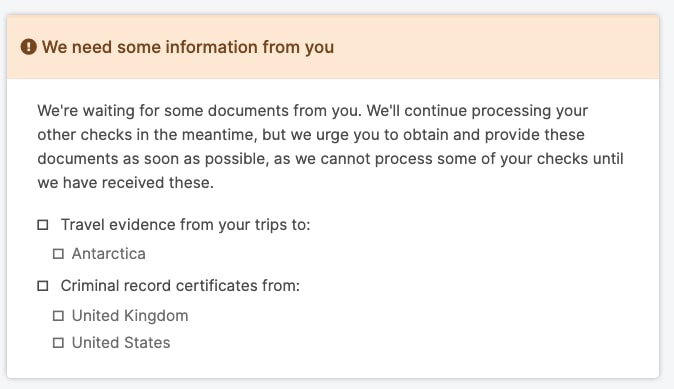The image size is (674, 389).
Task: Click blank white space right of Antarctica
Action: 387,254
